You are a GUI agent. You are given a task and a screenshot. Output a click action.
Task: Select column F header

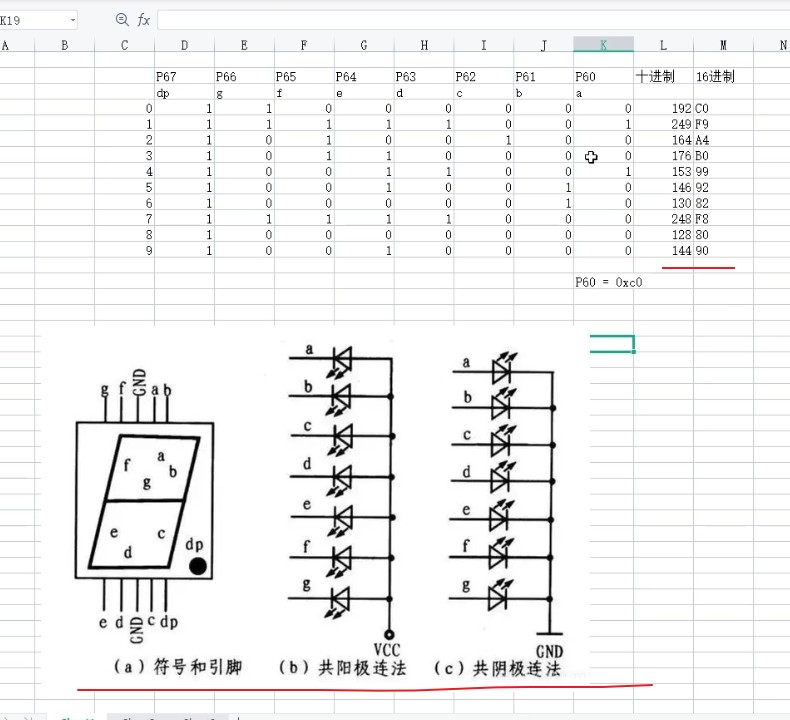pos(304,45)
